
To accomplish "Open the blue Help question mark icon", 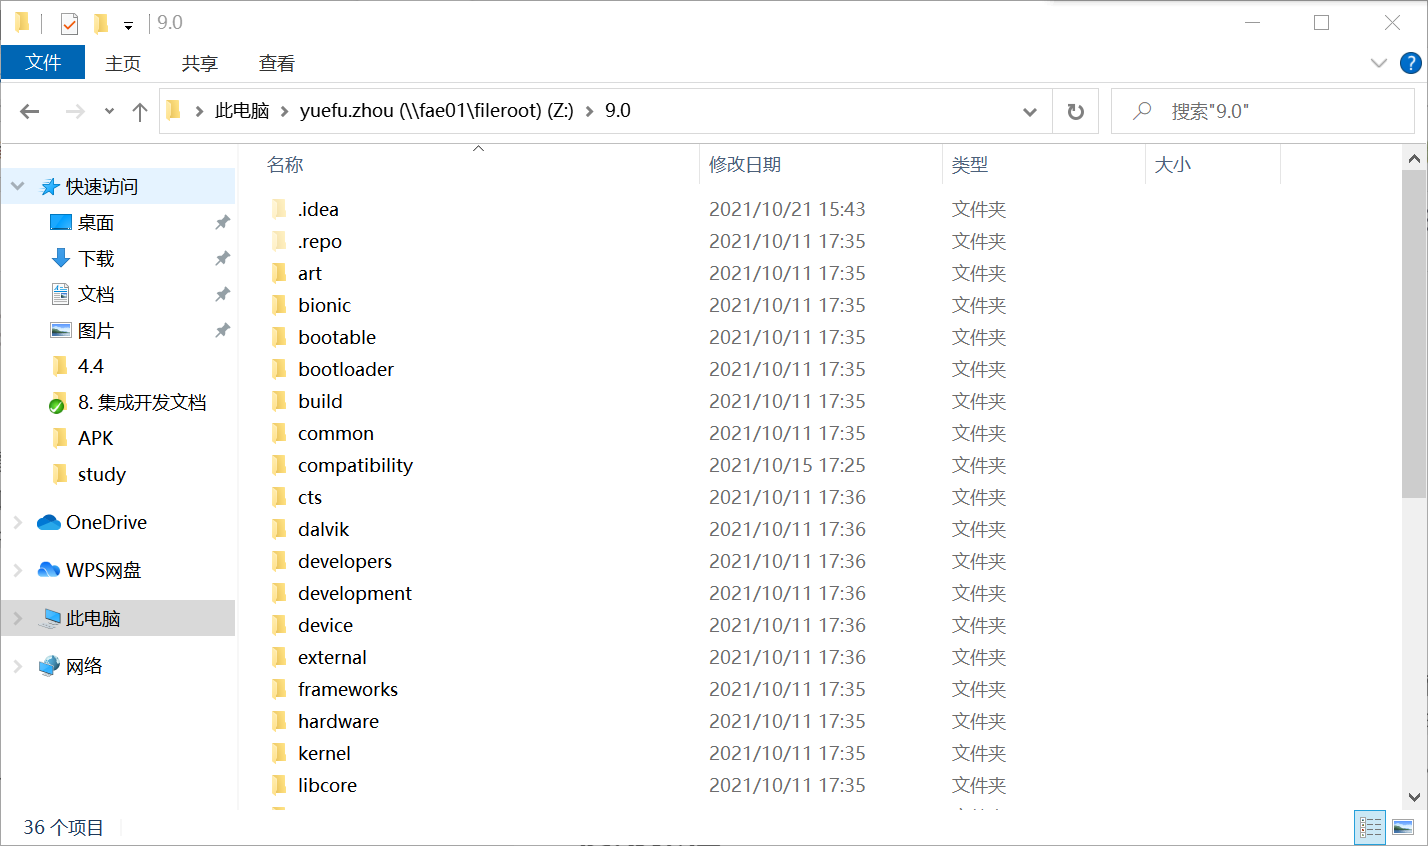I will coord(1410,63).
